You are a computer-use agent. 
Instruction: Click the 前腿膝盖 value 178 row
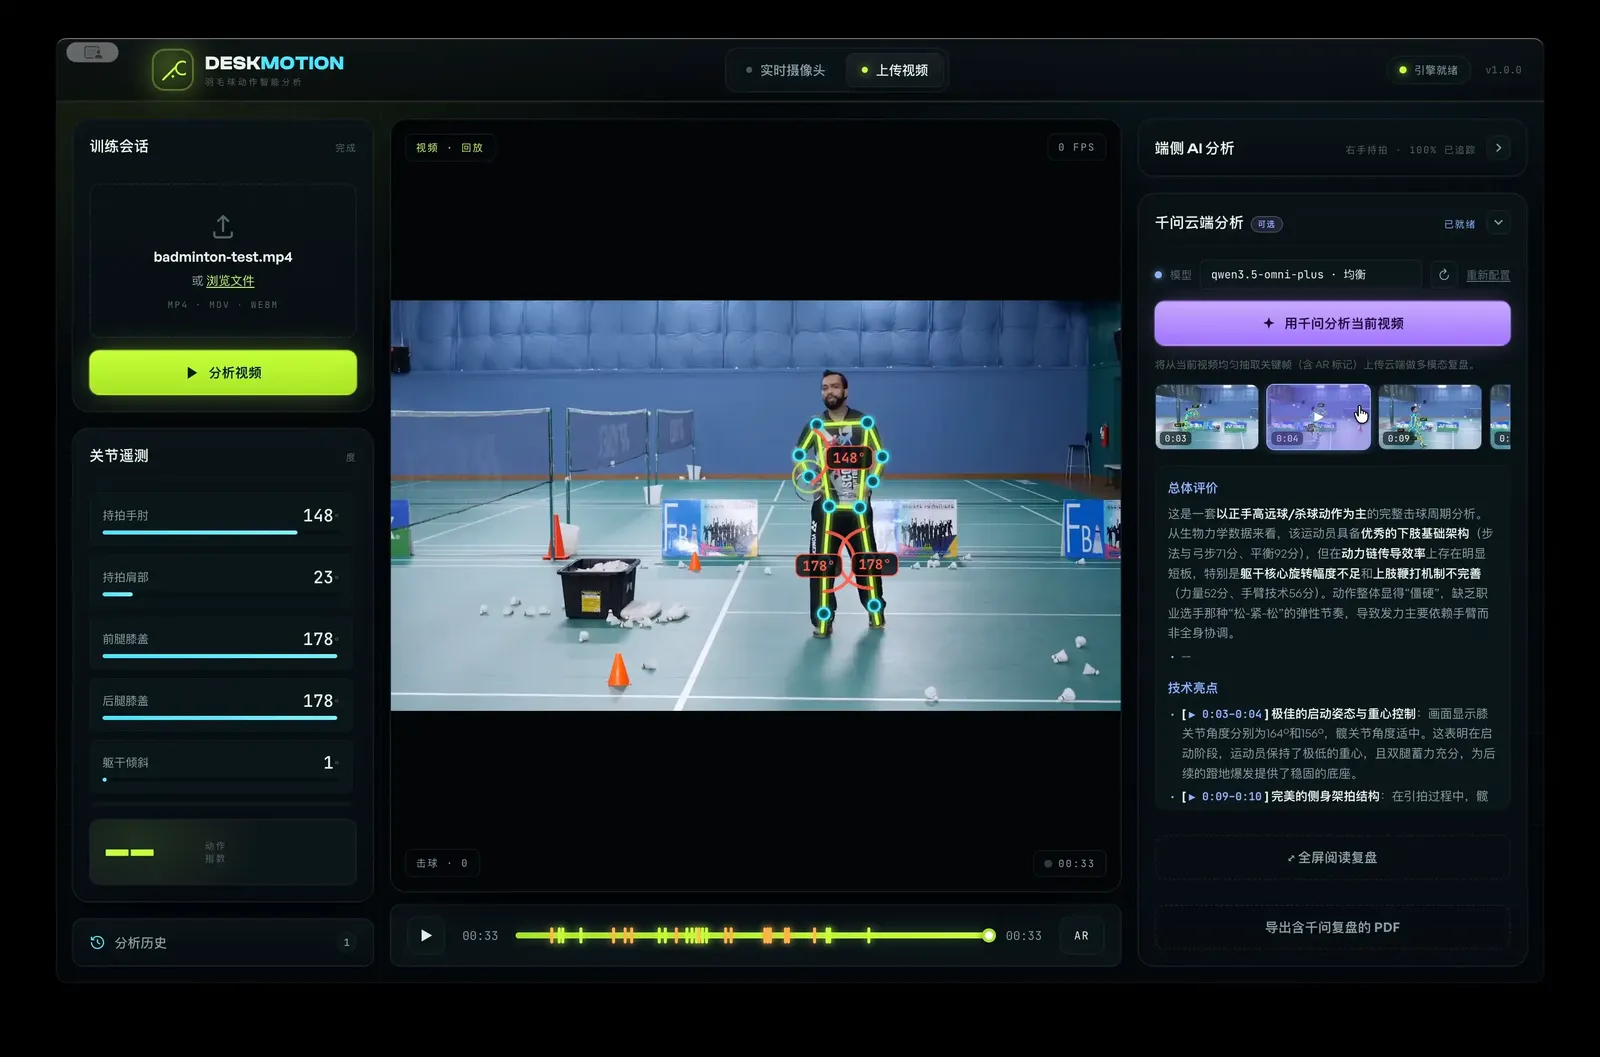click(221, 642)
